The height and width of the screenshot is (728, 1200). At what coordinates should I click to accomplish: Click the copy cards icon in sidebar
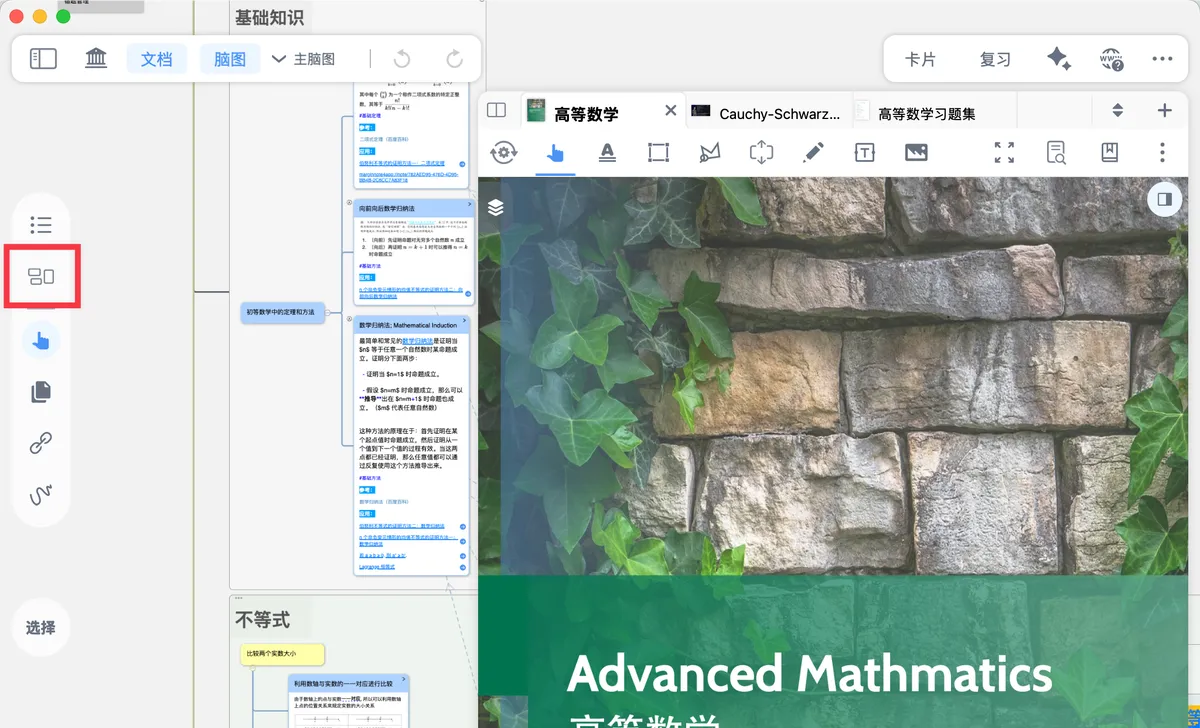tap(41, 392)
